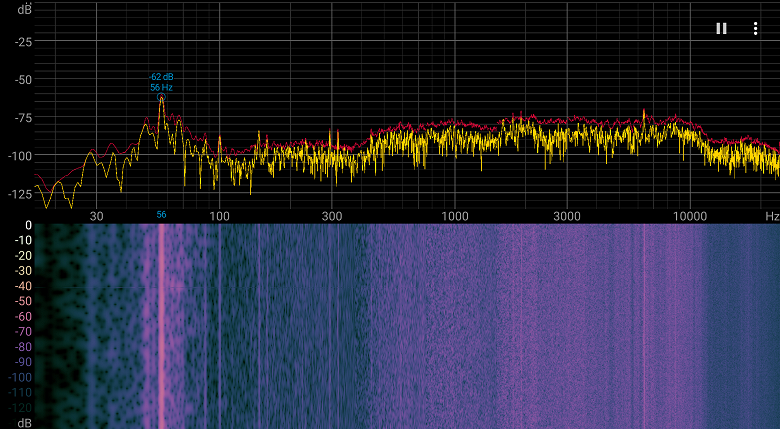Click the -75 dB axis label
Screen dimensions: 780x429
22,118
